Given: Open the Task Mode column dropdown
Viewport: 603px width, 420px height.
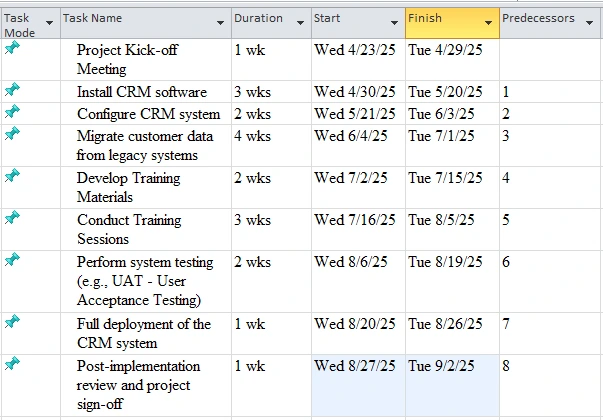Looking at the screenshot, I should pyautogui.click(x=49, y=21).
